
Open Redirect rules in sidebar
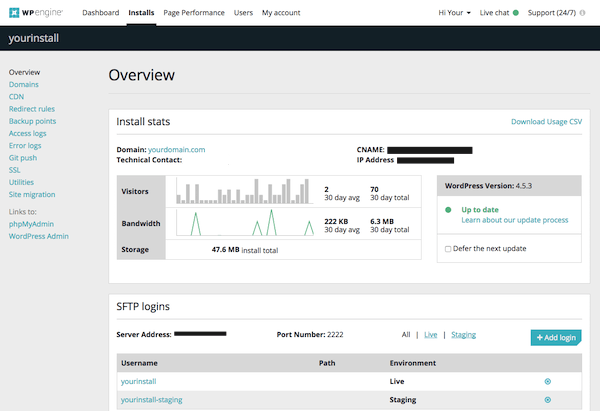point(32,109)
